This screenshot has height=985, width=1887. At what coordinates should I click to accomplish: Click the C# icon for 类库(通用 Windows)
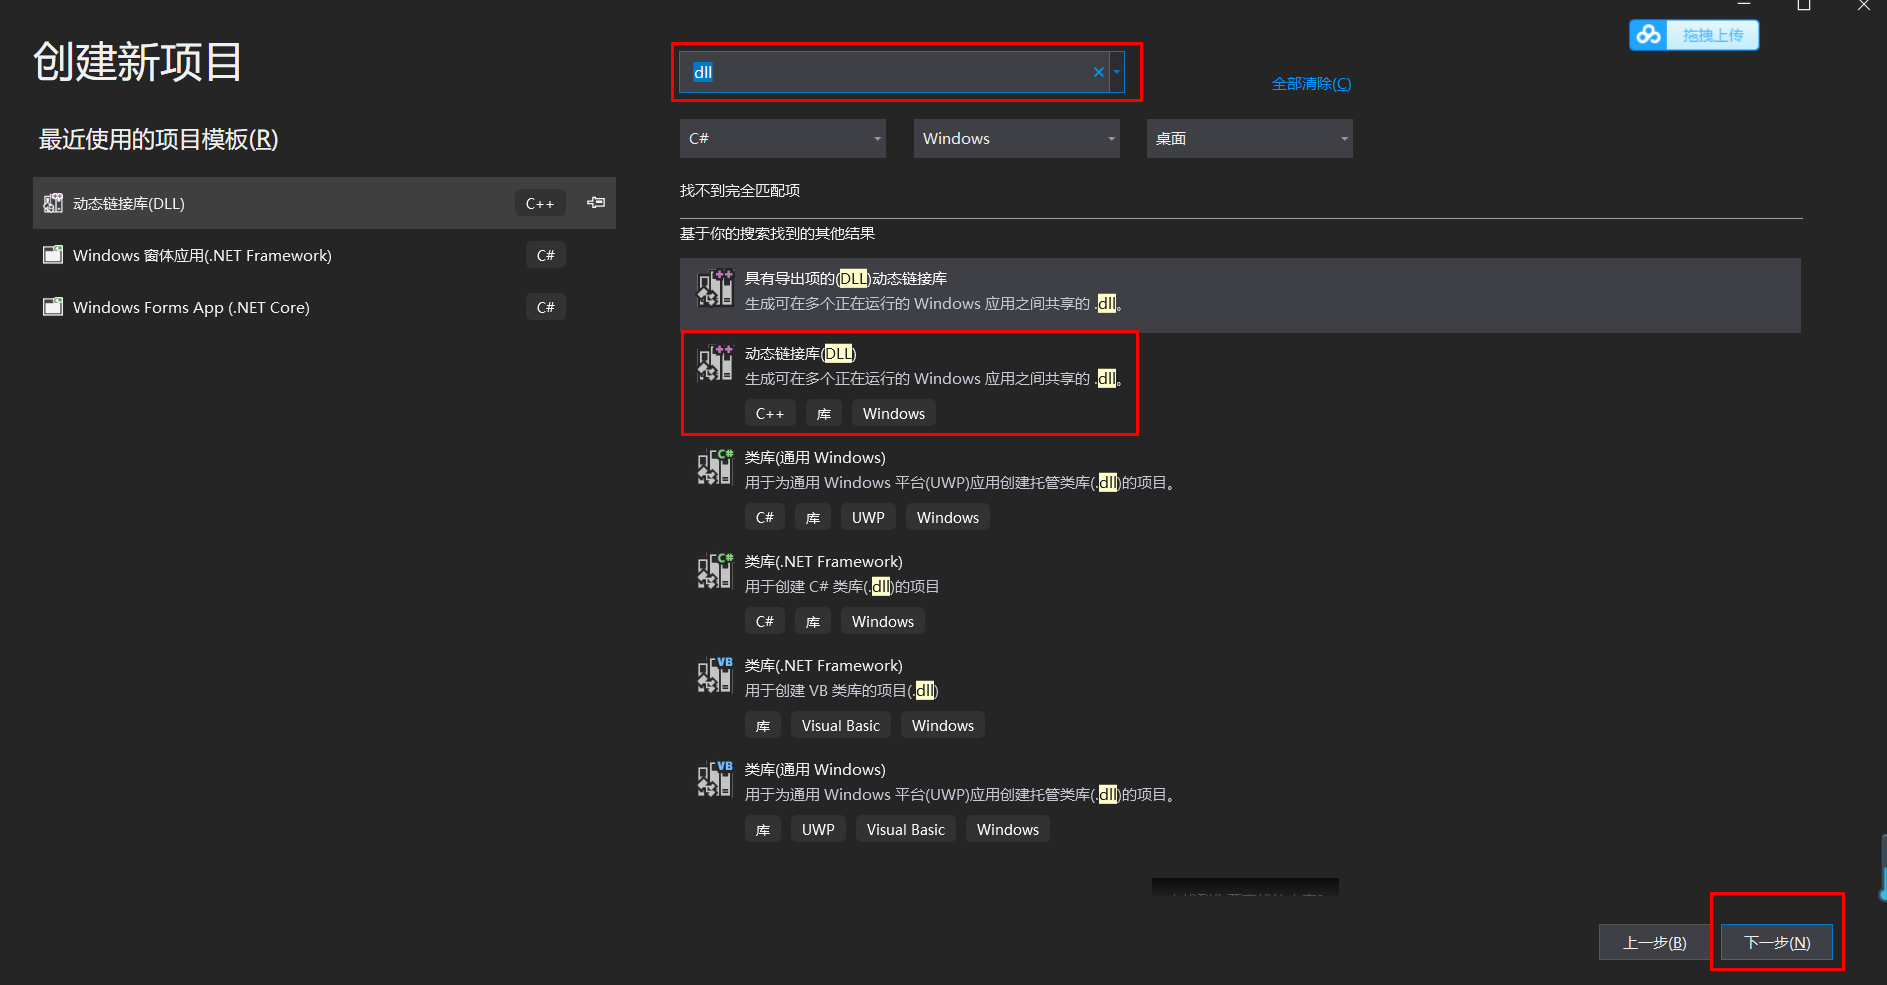pyautogui.click(x=715, y=467)
